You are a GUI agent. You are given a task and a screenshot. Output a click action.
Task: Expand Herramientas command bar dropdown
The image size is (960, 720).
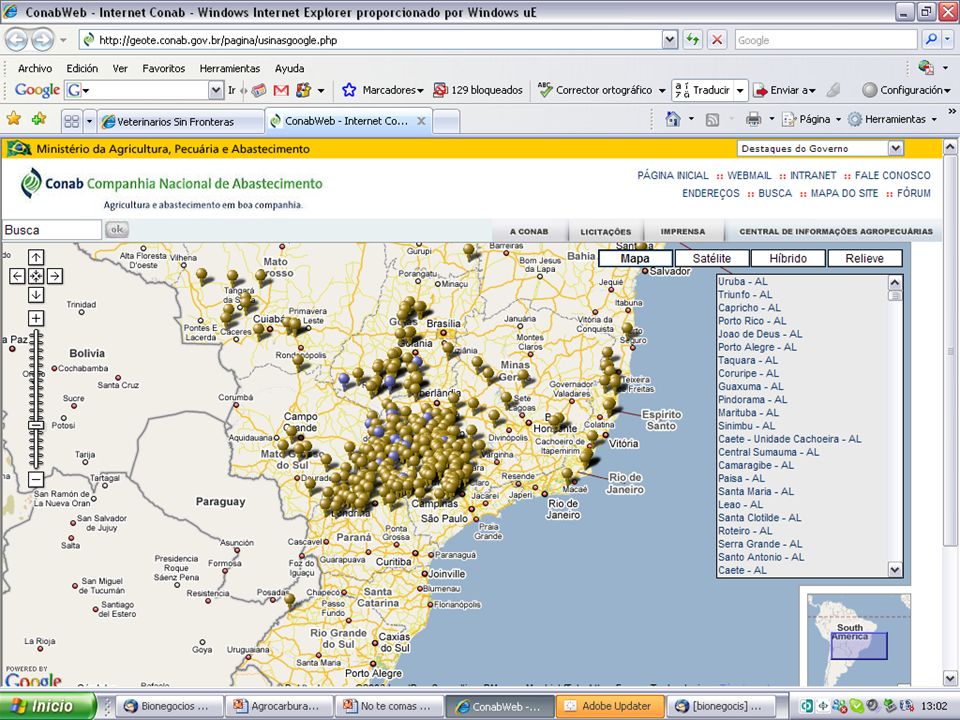(x=934, y=119)
